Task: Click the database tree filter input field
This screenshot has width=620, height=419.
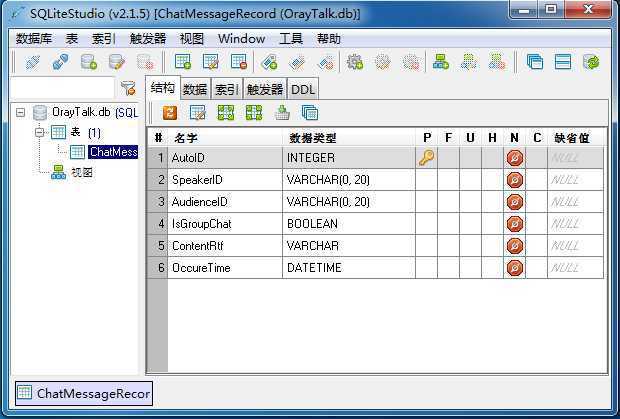Action: coord(62,87)
